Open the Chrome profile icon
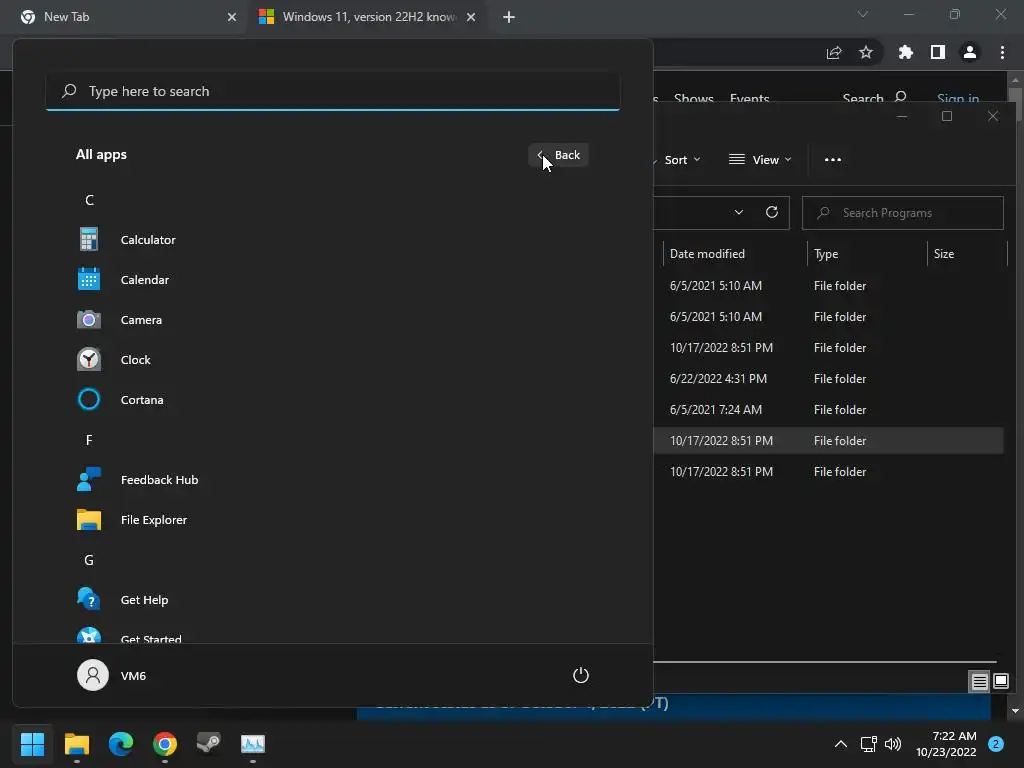This screenshot has height=768, width=1024. [970, 52]
